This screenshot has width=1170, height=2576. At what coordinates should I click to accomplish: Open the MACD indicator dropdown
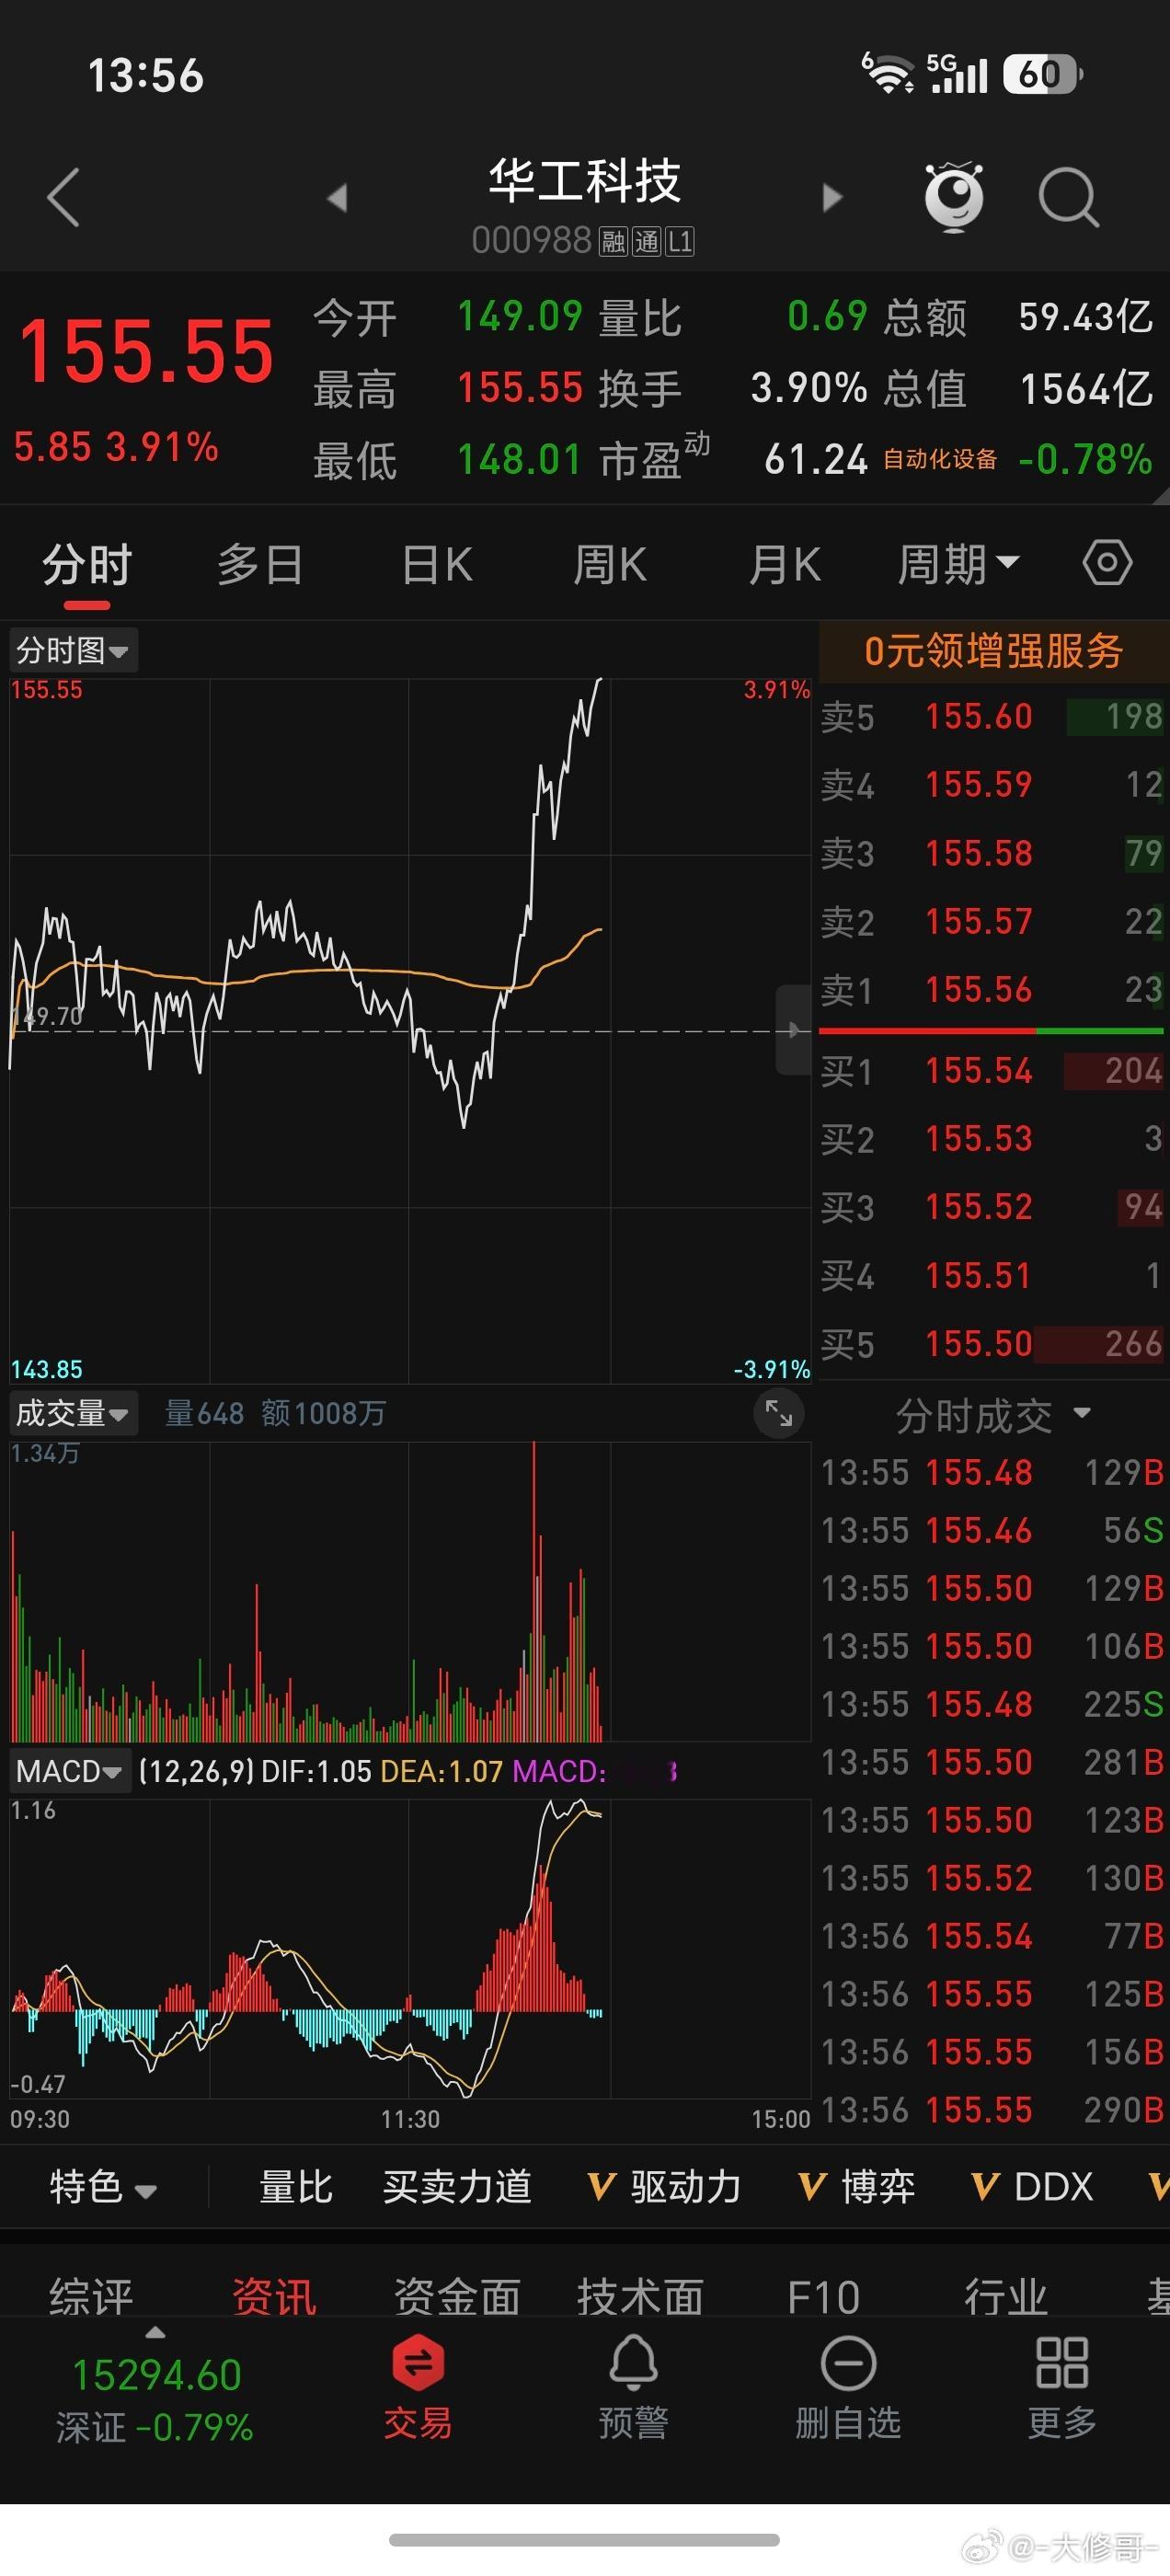[70, 1771]
